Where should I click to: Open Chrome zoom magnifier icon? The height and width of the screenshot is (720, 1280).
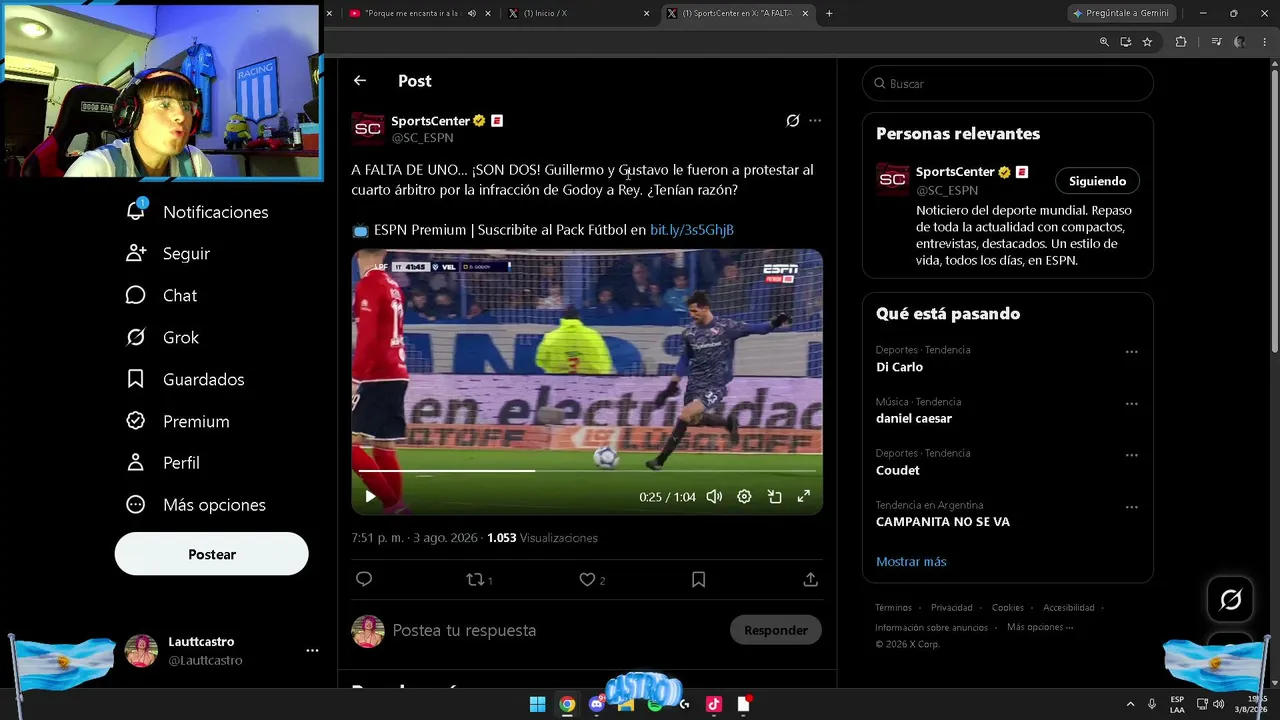[x=1104, y=42]
